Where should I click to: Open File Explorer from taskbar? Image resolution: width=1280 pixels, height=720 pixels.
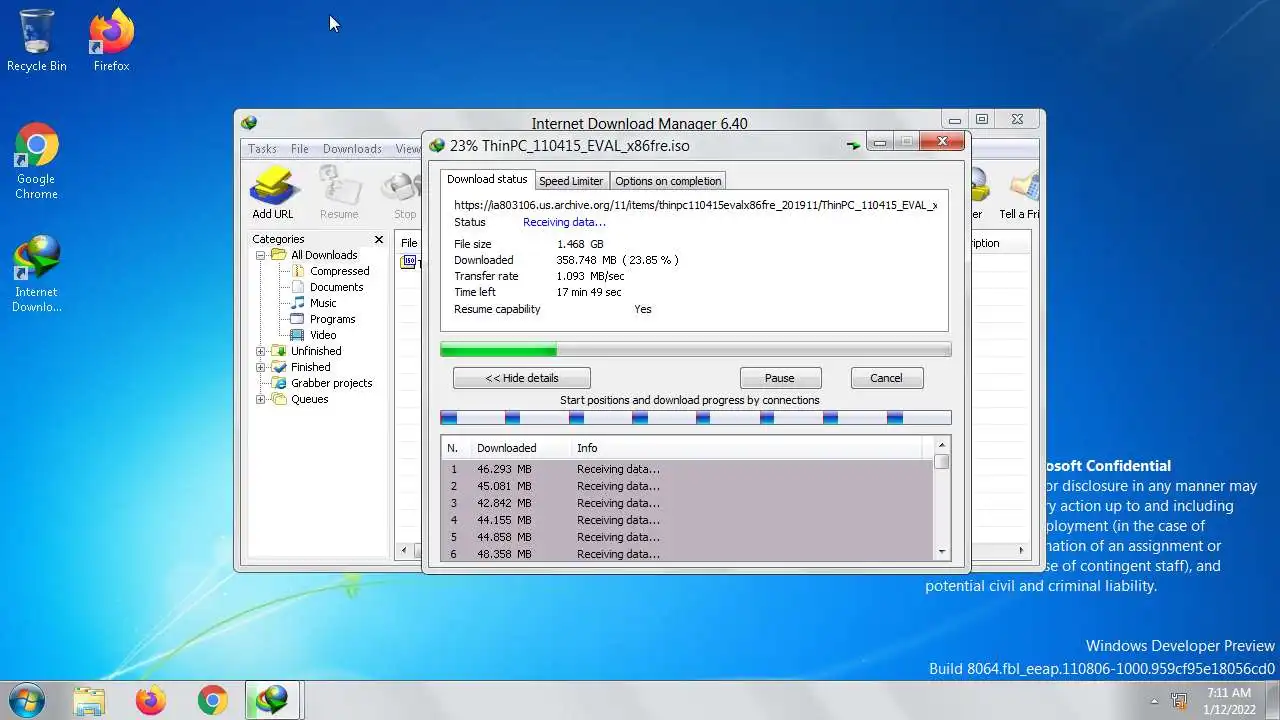point(89,700)
